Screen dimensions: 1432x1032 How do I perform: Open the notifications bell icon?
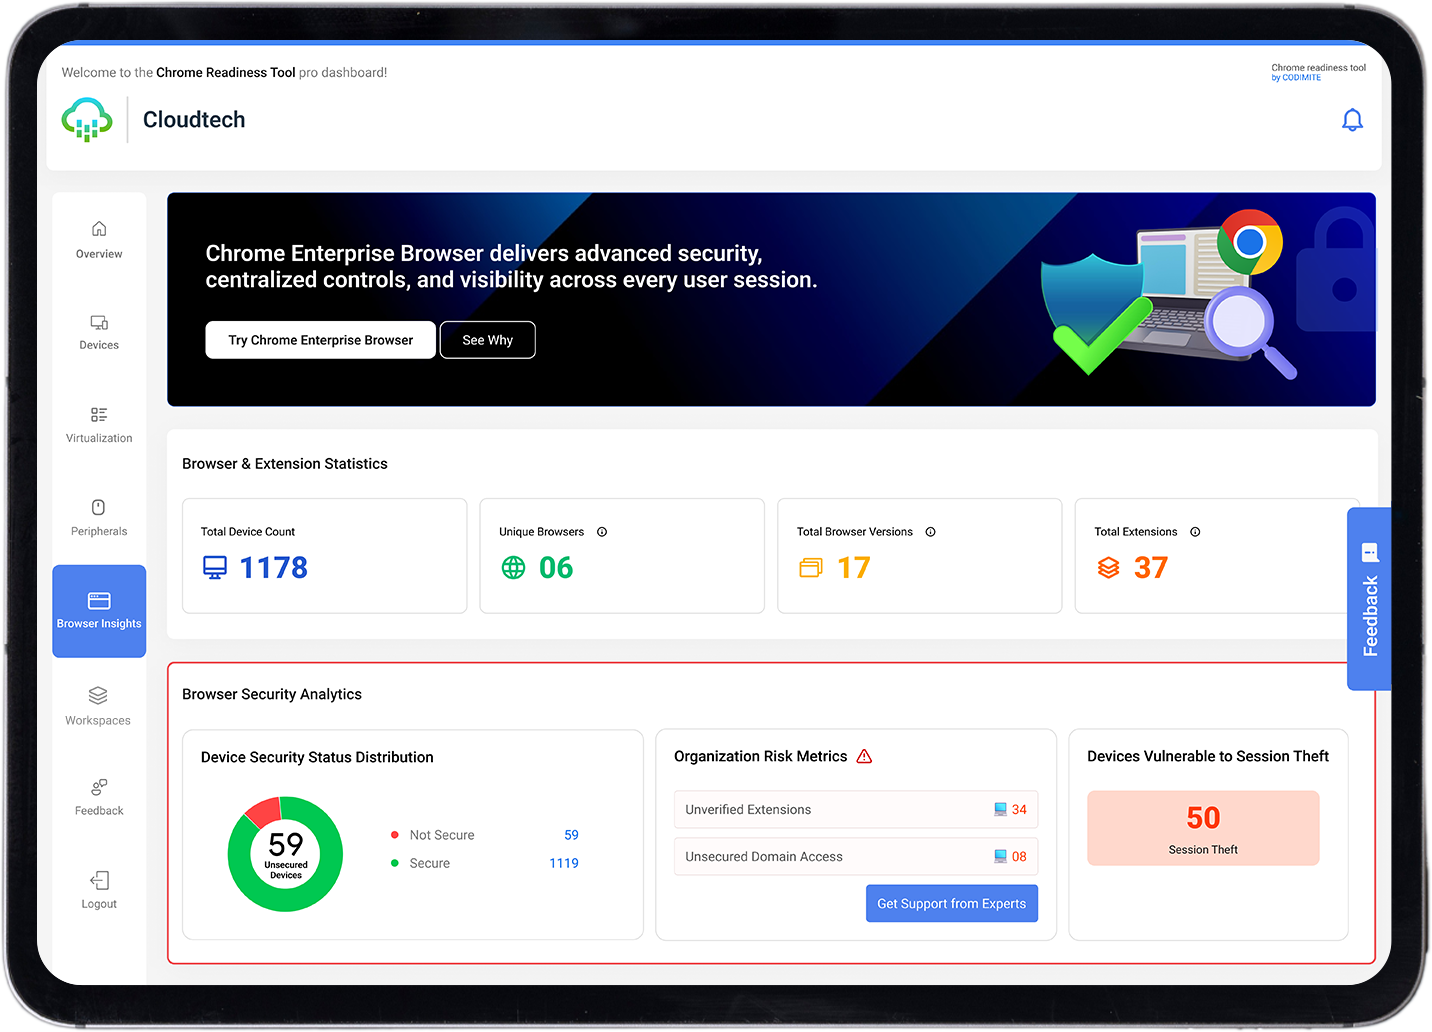[x=1352, y=120]
